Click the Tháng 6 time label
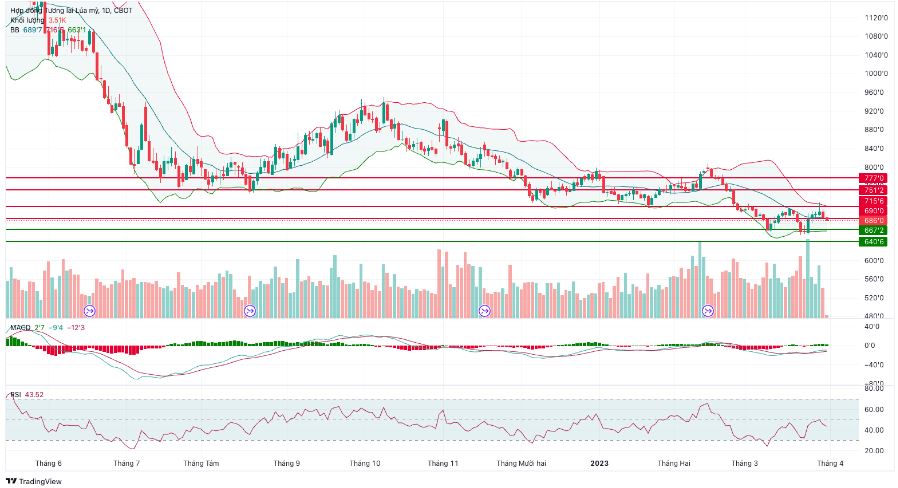 pyautogui.click(x=49, y=463)
